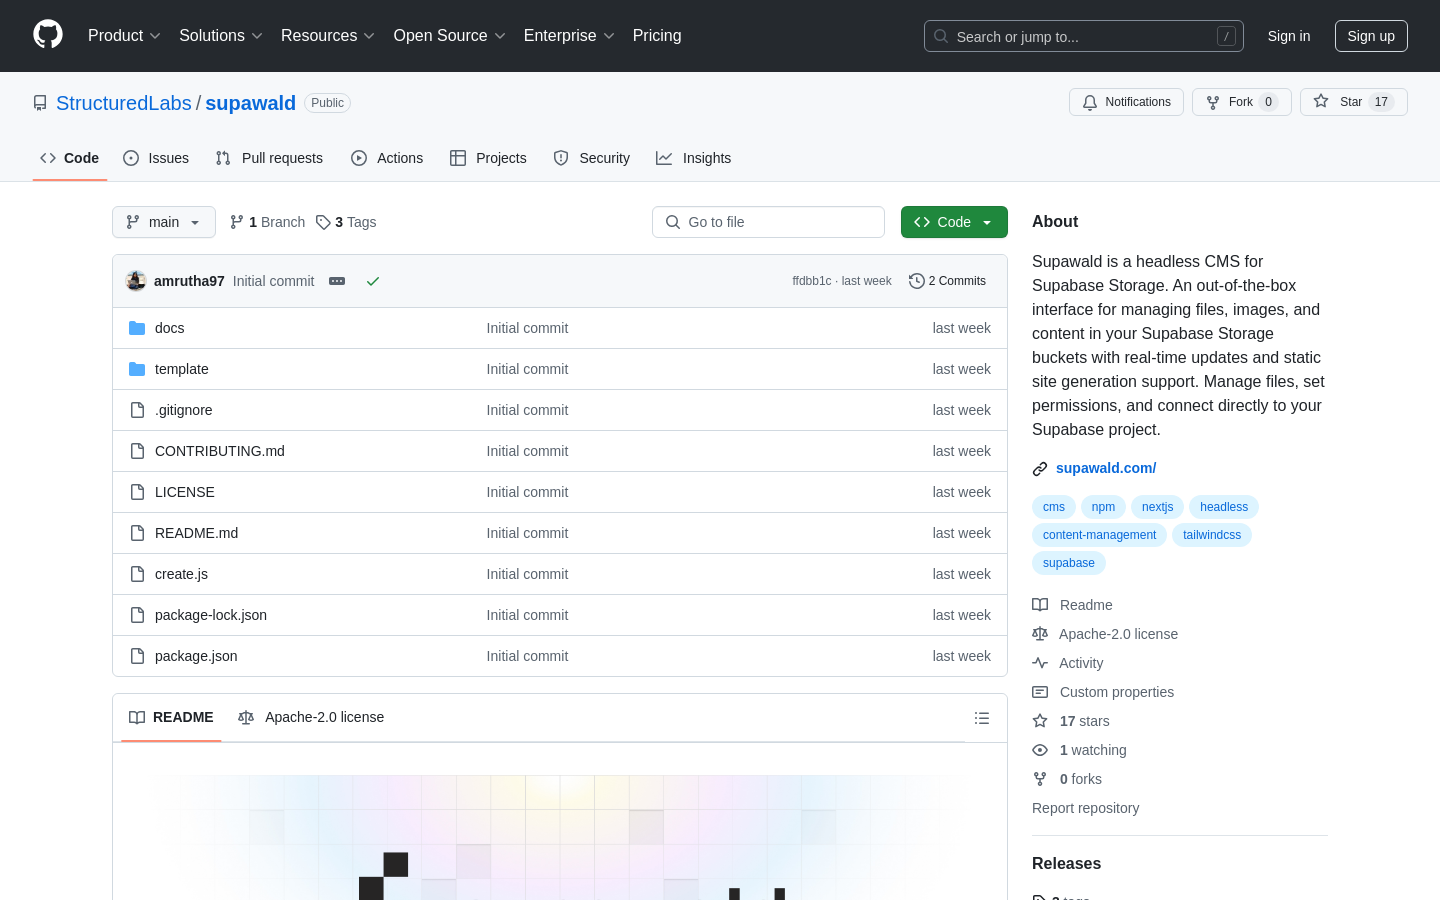Expand commit message ellipsis button
The image size is (1440, 900).
(x=337, y=281)
